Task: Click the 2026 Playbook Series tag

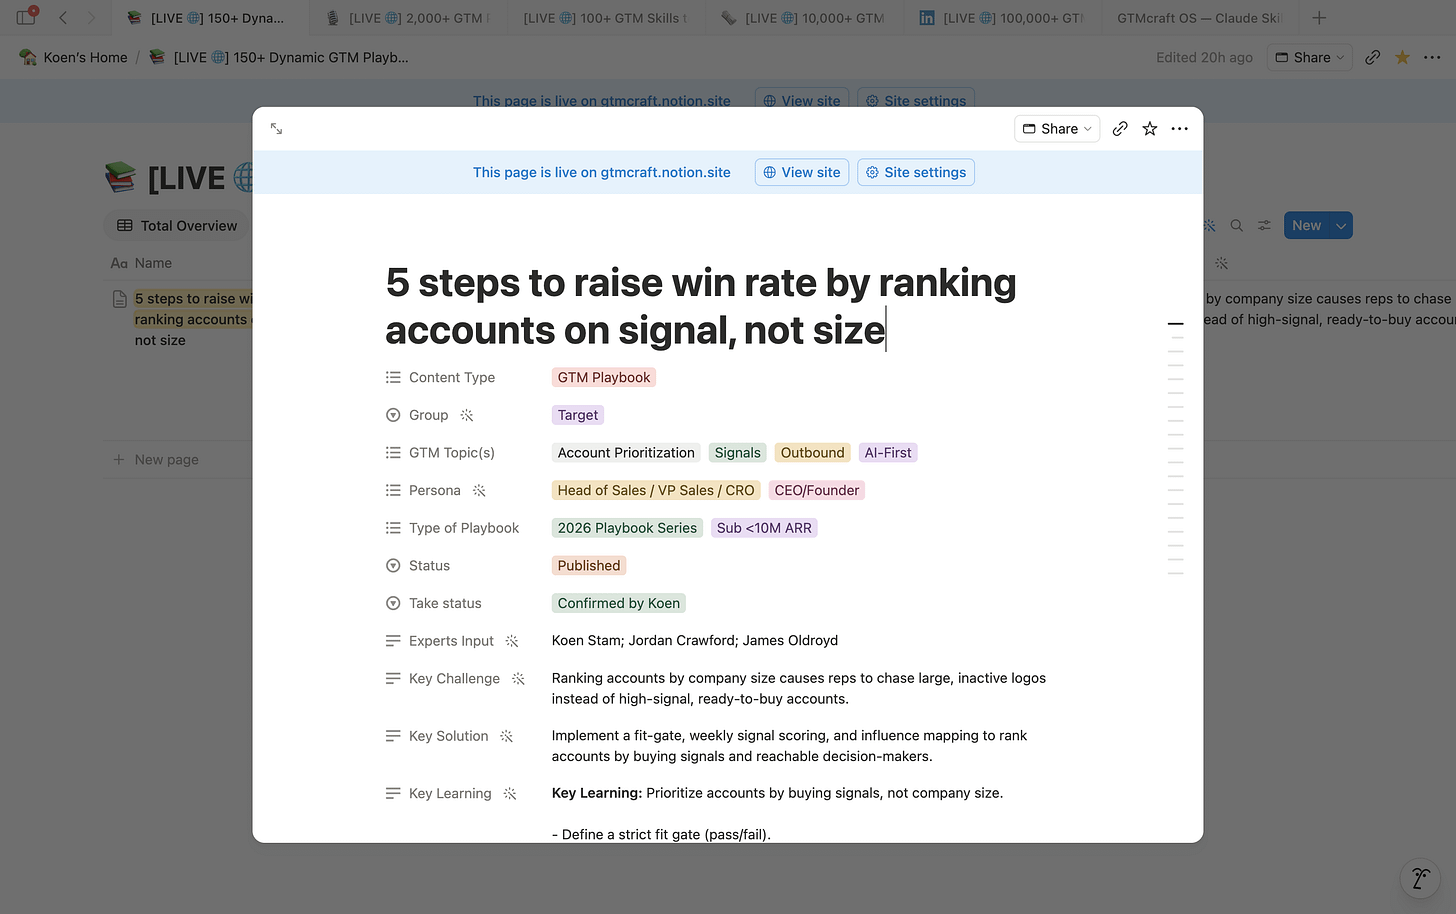Action: click(627, 528)
